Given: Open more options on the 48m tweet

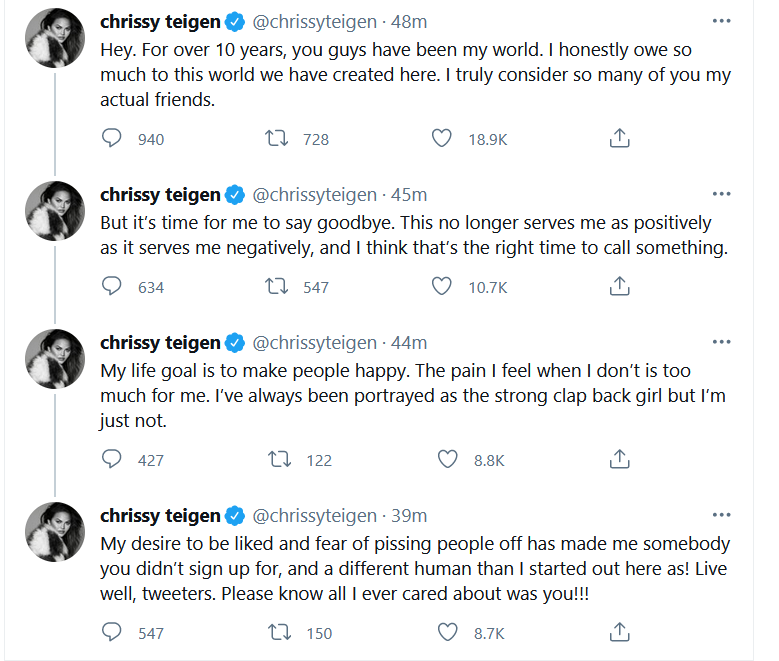Looking at the screenshot, I should (721, 20).
